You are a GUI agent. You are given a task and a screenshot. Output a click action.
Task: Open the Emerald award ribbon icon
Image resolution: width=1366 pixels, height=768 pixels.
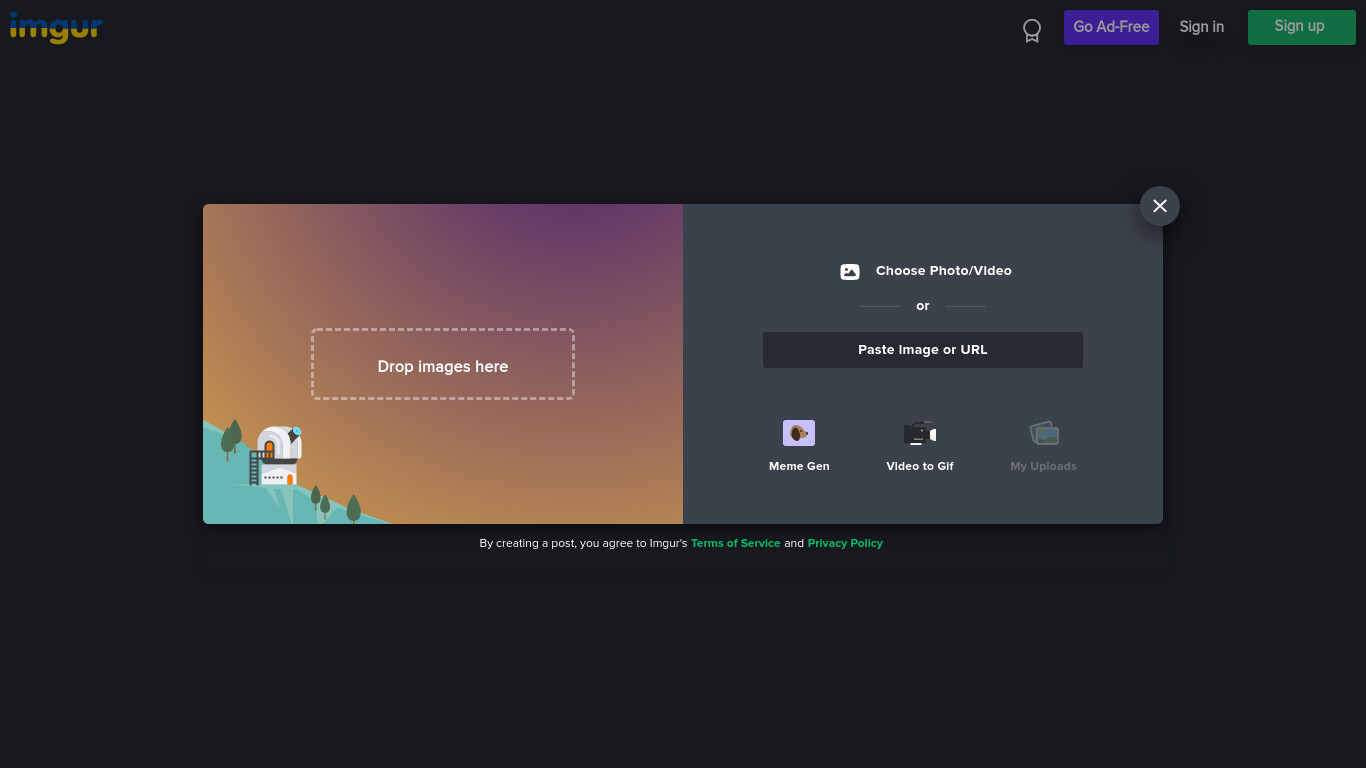[1032, 31]
